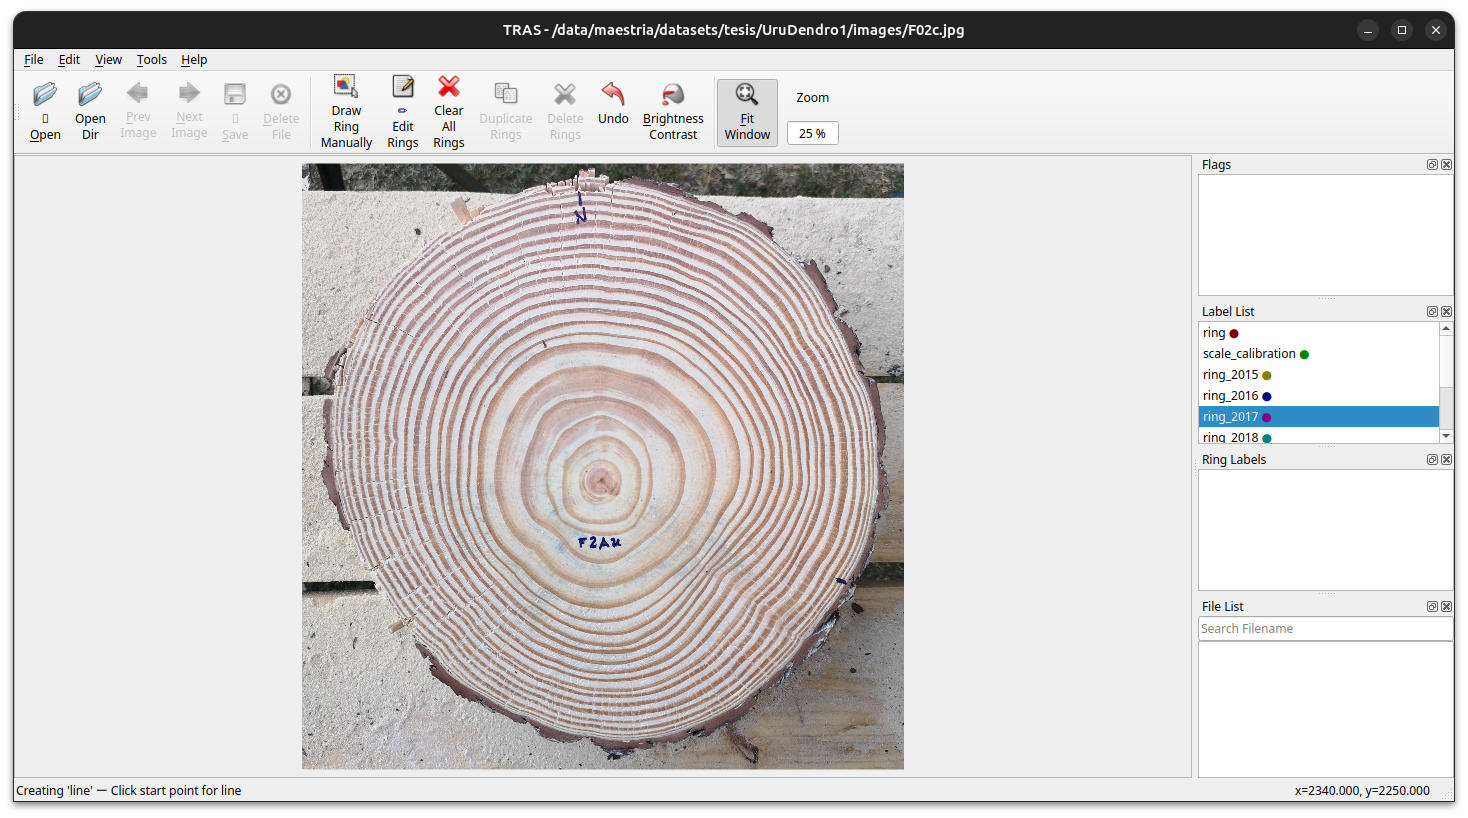Open the Brightness Contrast adjustment

pos(672,112)
